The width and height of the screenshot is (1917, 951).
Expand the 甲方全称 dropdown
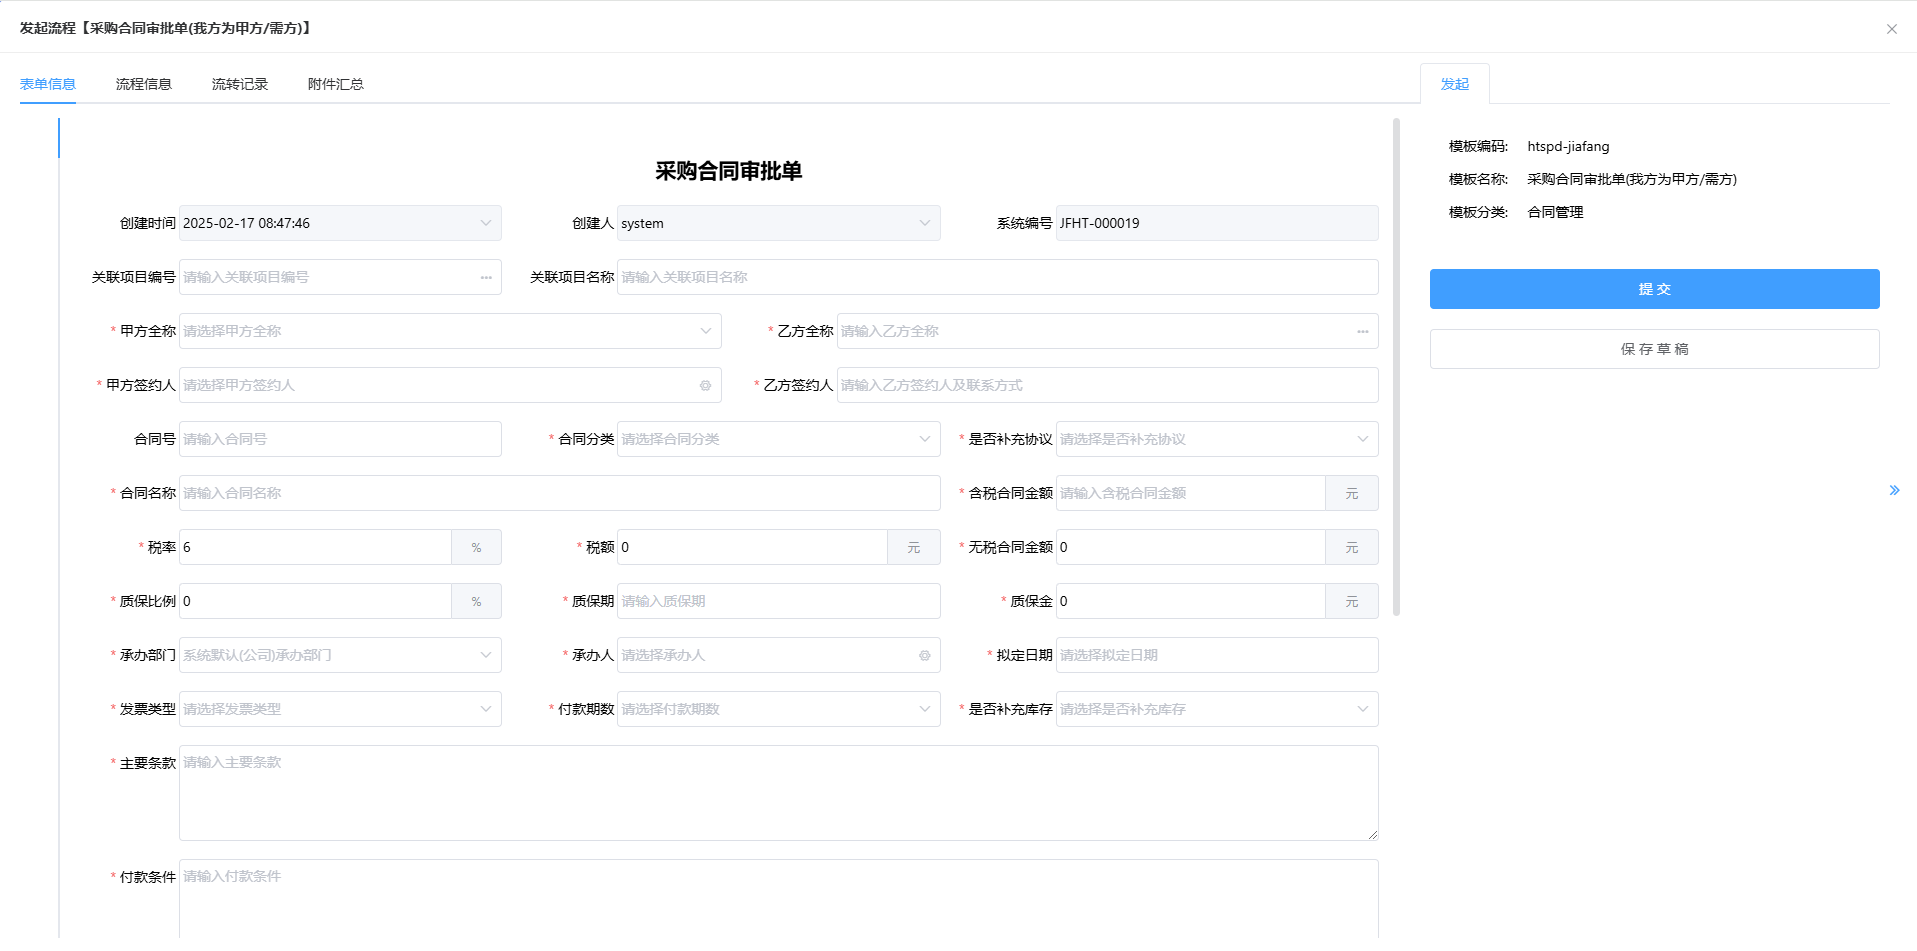tap(451, 331)
